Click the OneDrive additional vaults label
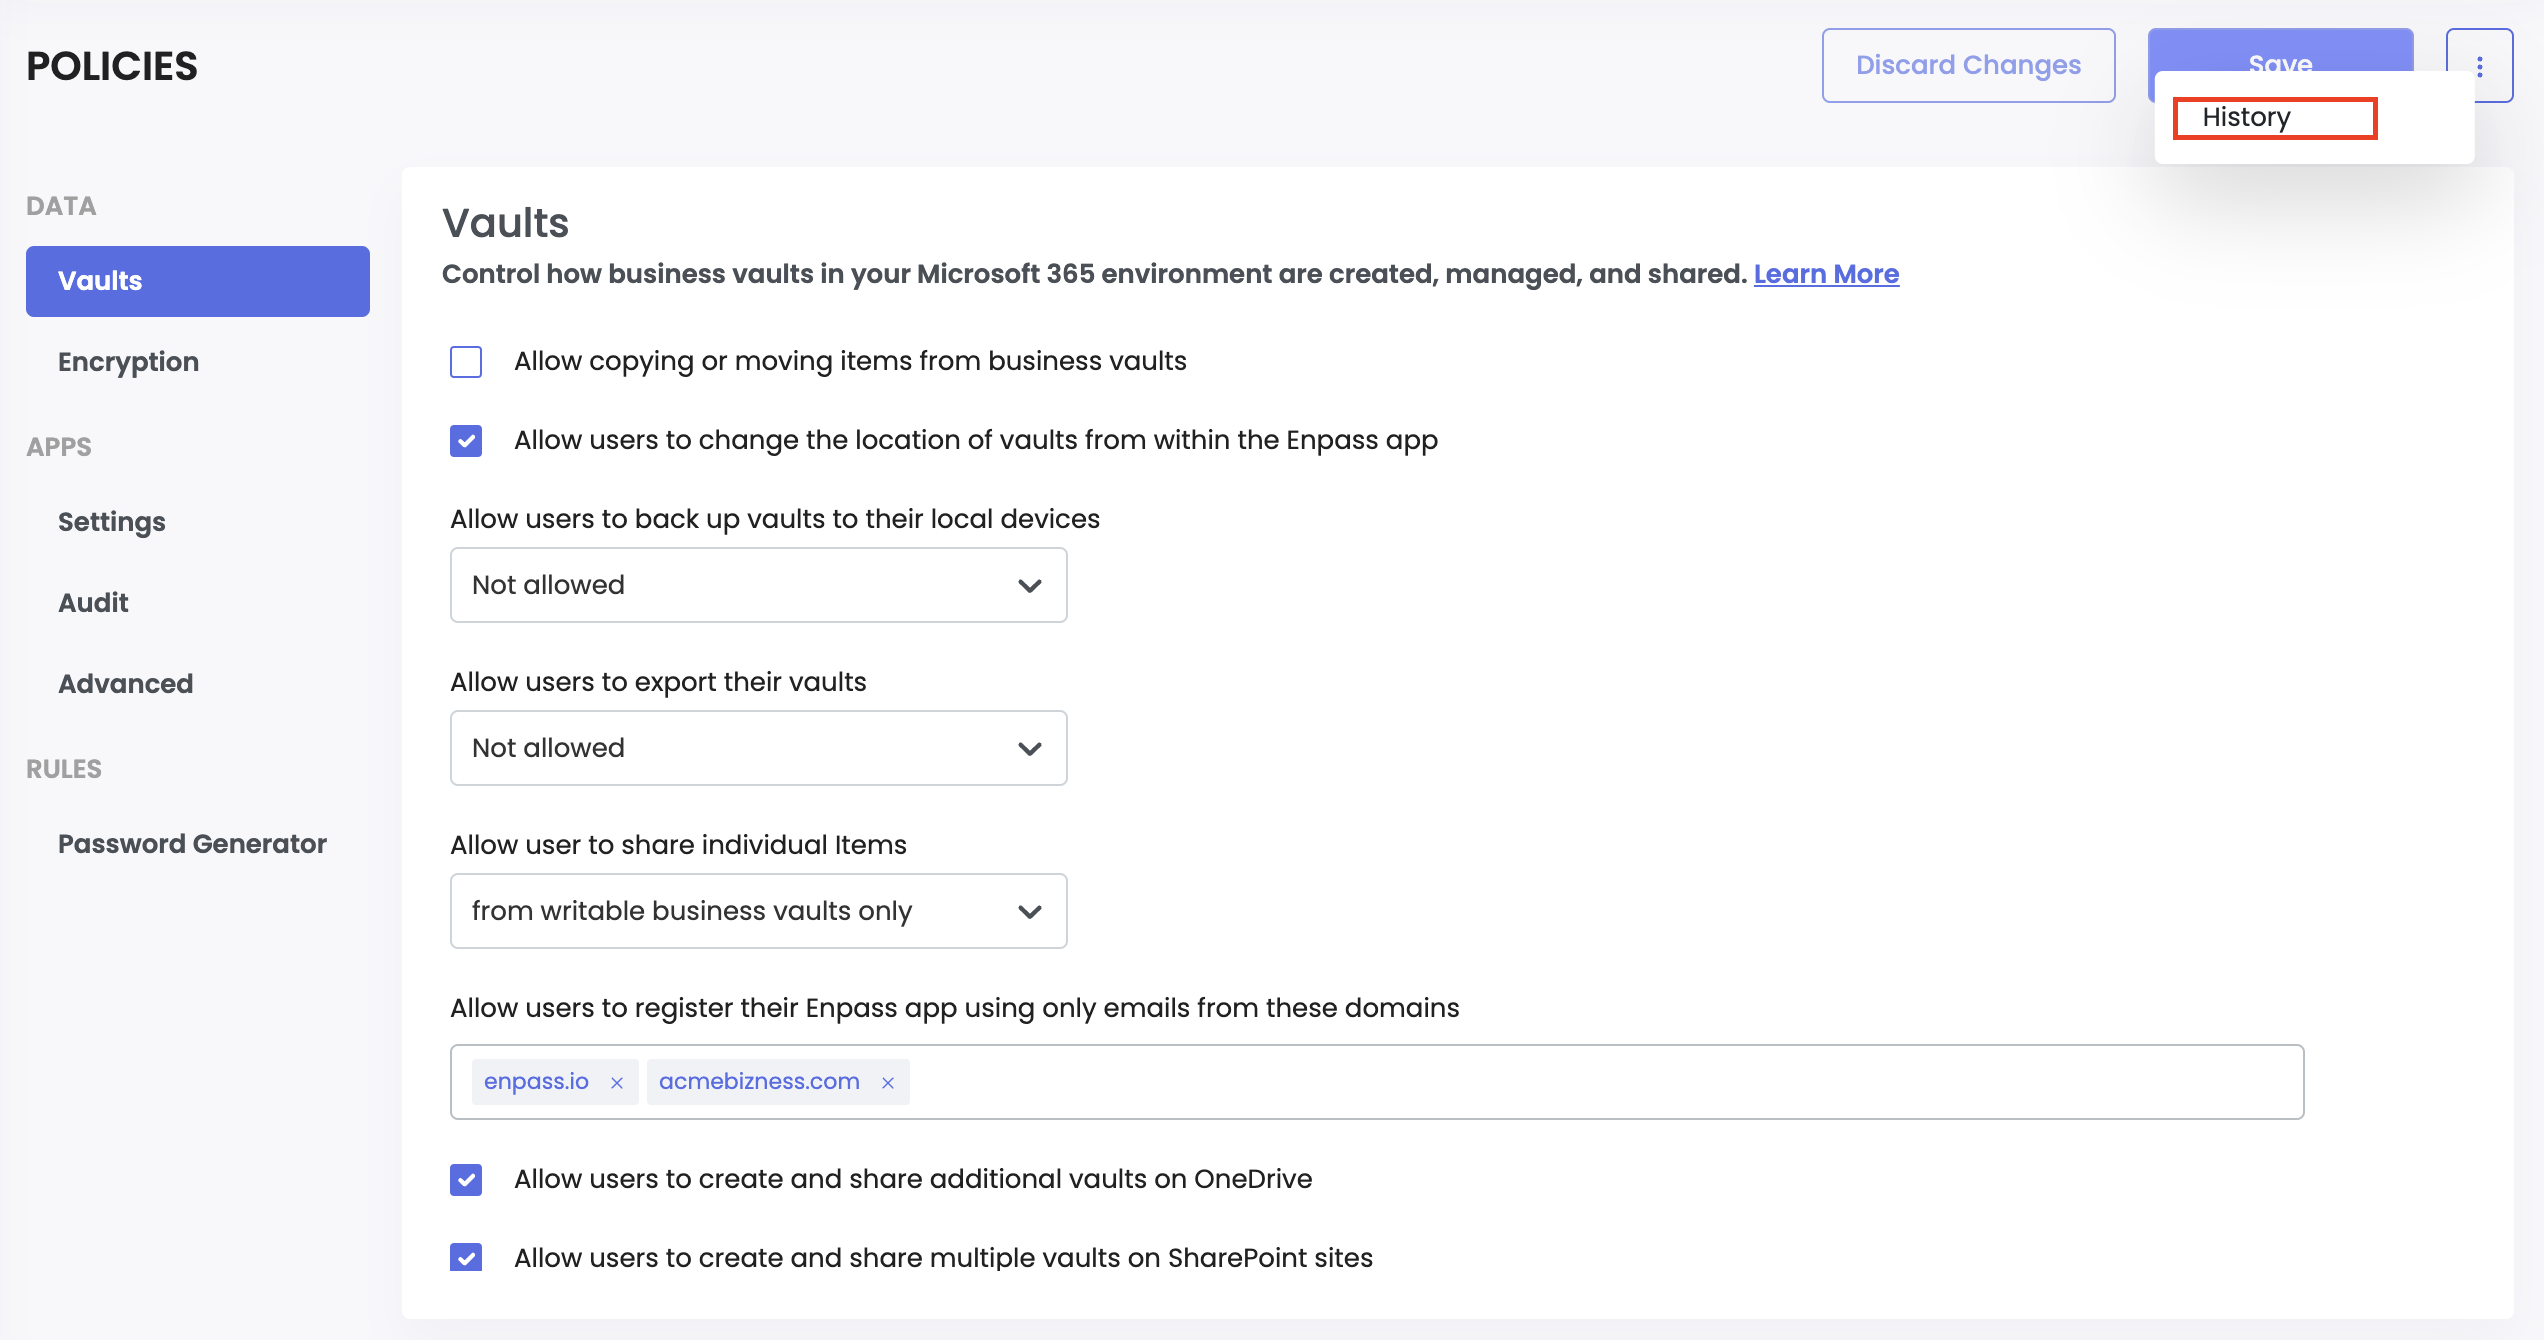The width and height of the screenshot is (2544, 1340). pos(913,1179)
